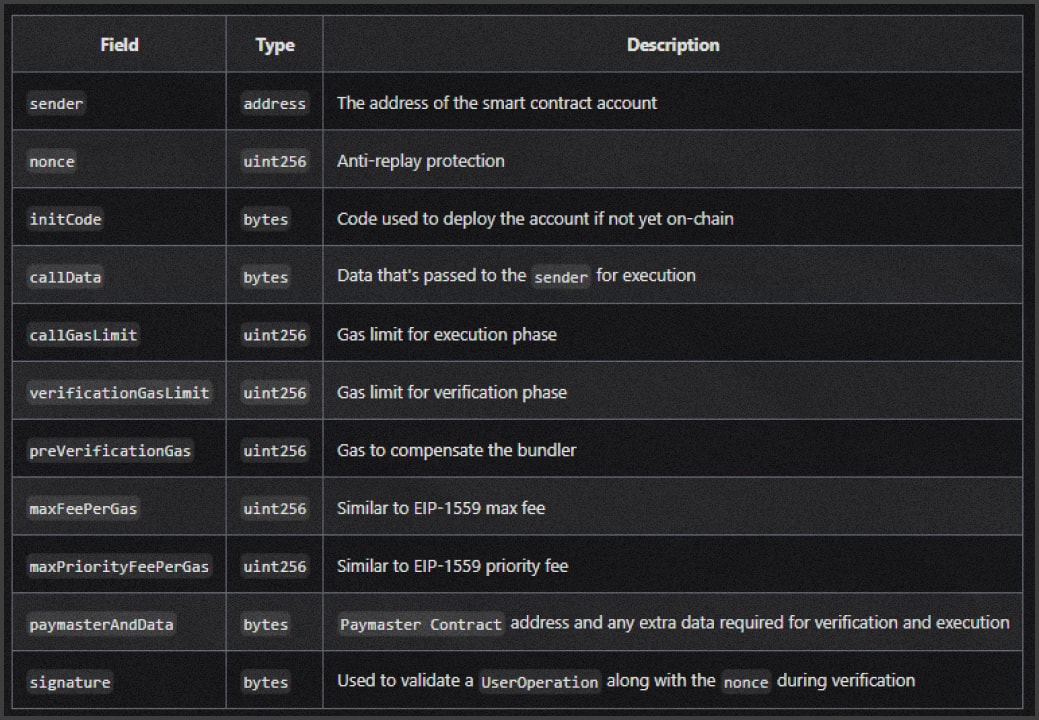Screen dimensions: 1039x720
Task: Click the nonce field name
Action: click(x=52, y=161)
